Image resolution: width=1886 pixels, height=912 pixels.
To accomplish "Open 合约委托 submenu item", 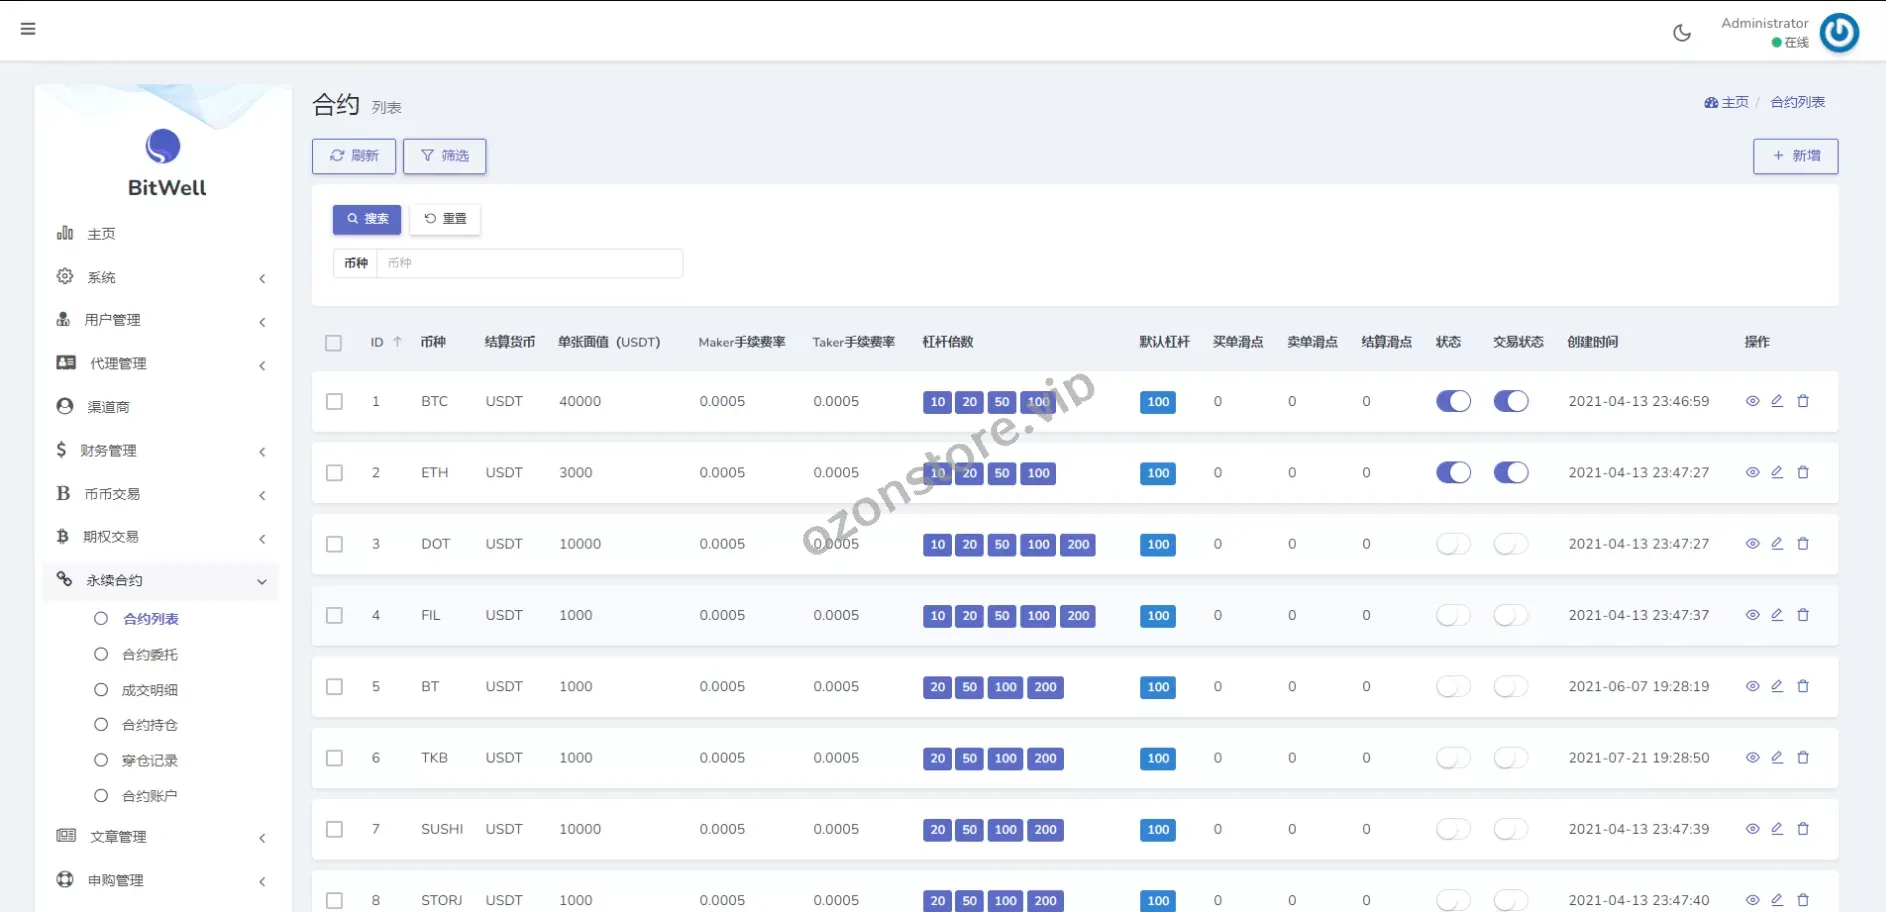I will [x=150, y=655].
